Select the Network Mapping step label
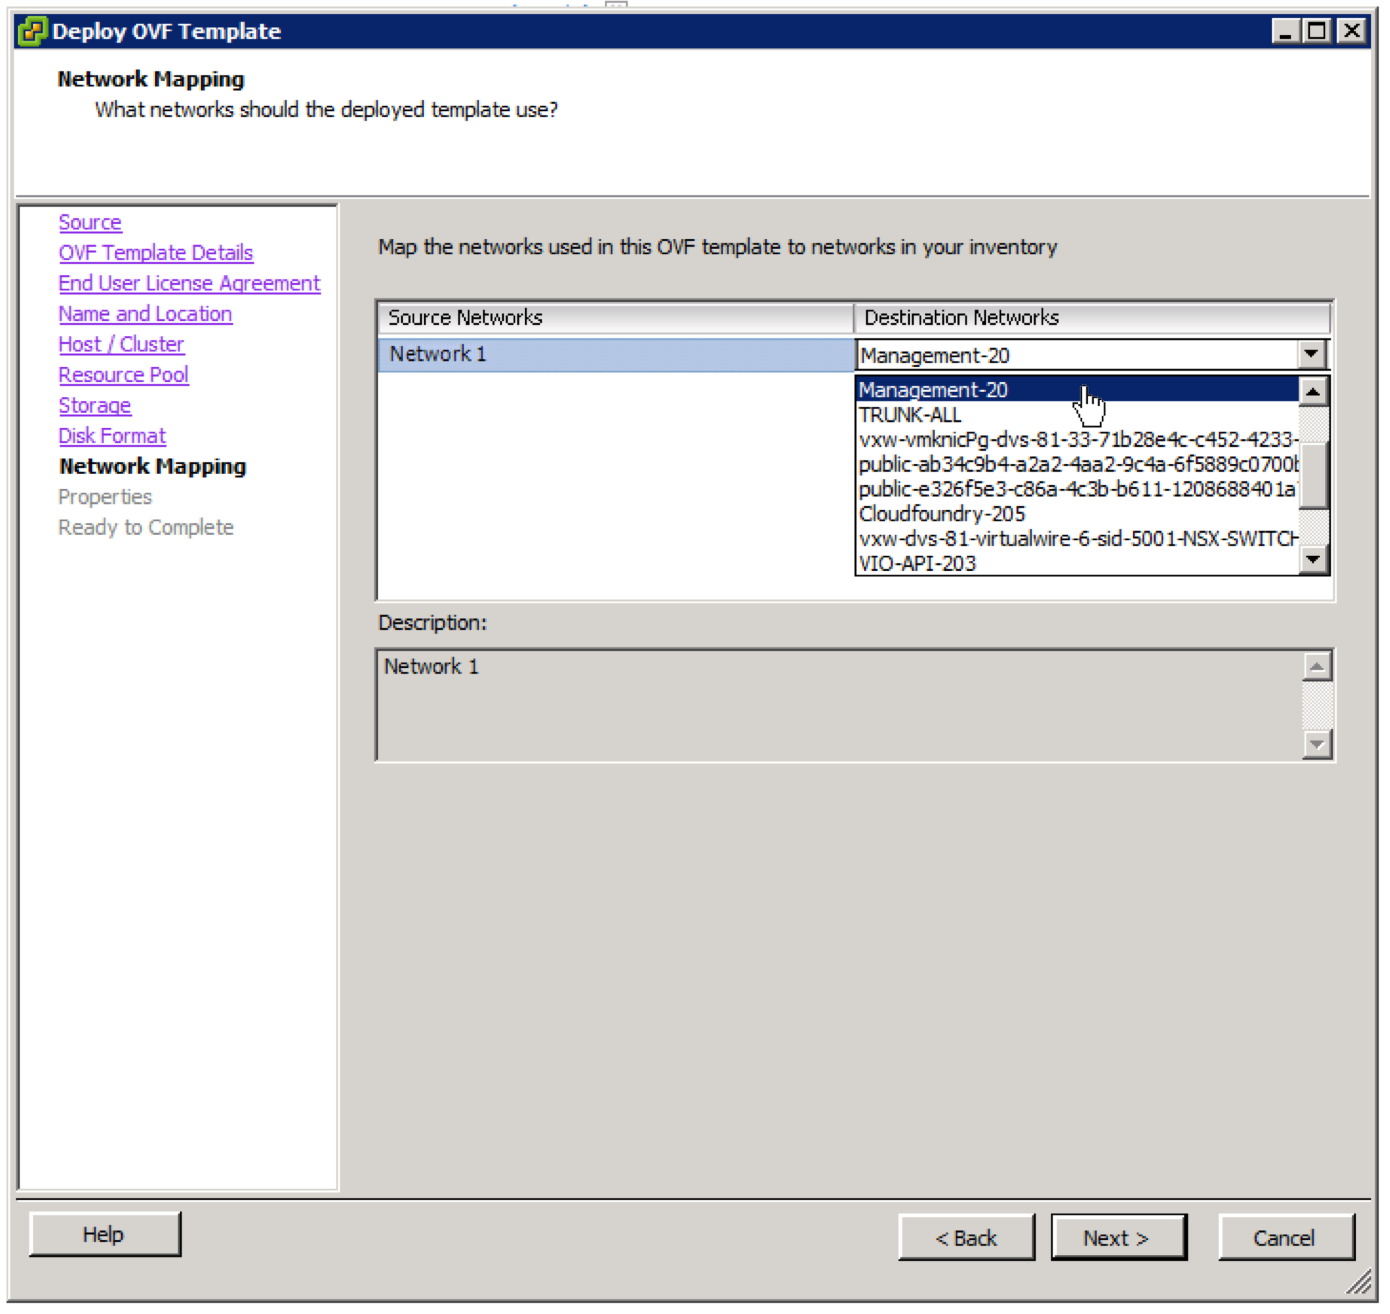 (x=153, y=467)
